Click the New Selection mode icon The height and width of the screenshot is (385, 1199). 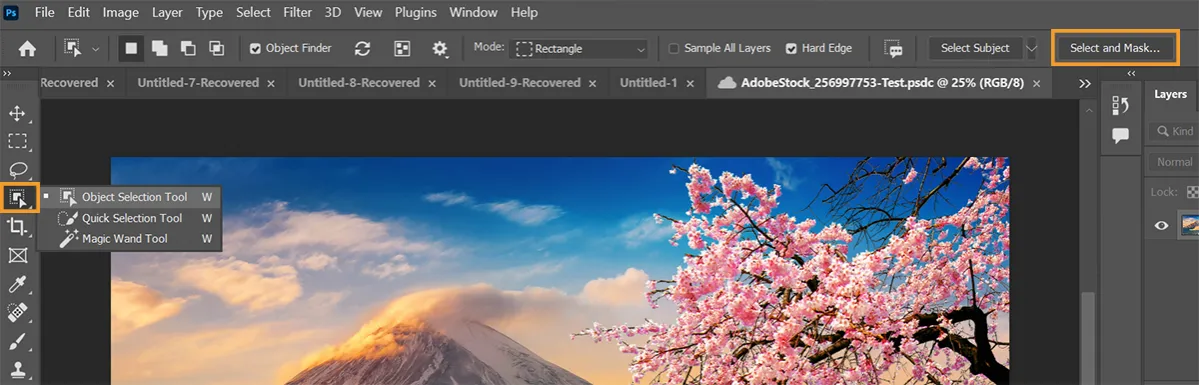click(132, 48)
